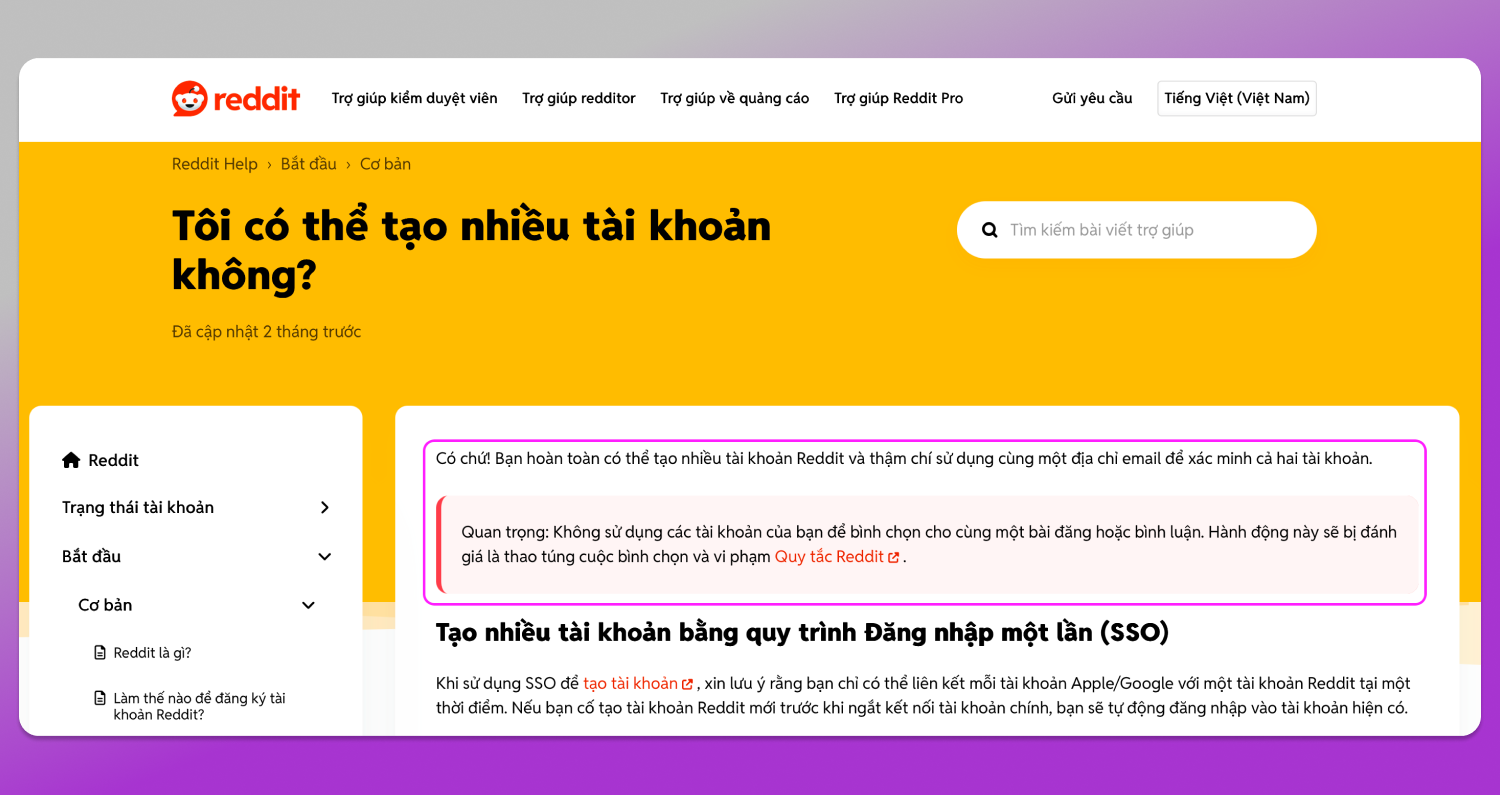This screenshot has width=1500, height=795.
Task: Open the article Reddit là gì?
Action: pyautogui.click(x=152, y=653)
